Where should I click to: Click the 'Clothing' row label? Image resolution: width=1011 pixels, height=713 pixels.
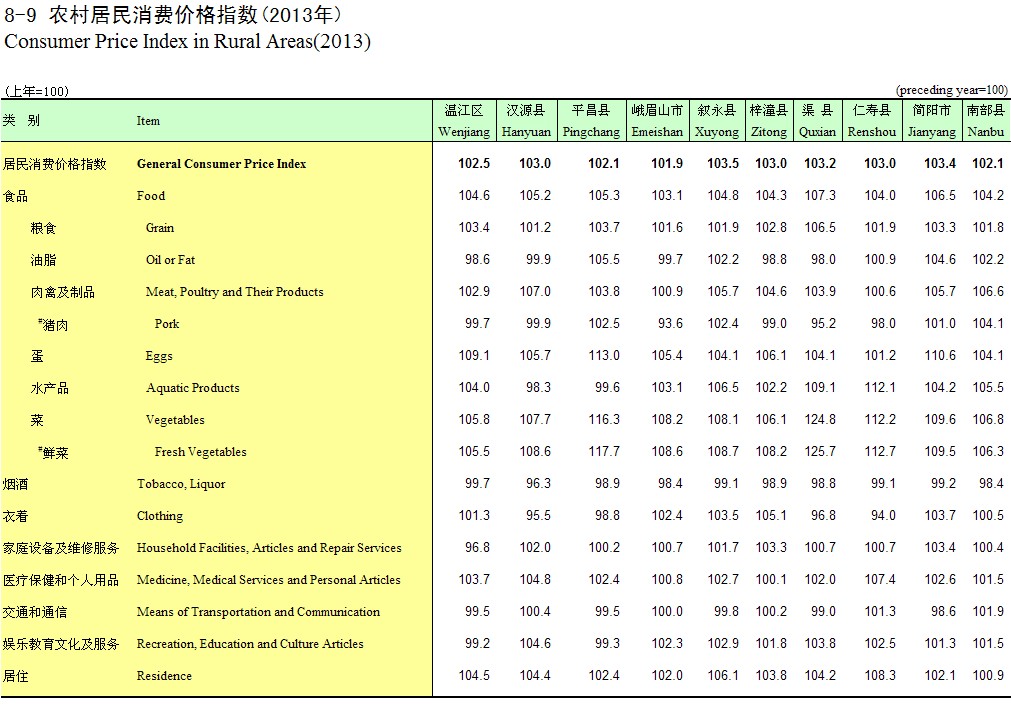pos(160,516)
